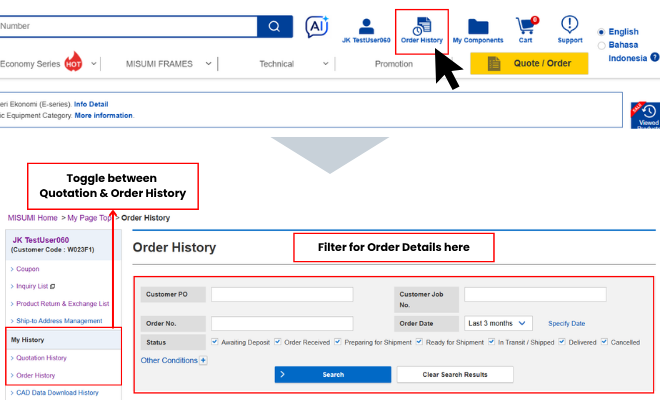Open the shopping Cart icon

(526, 30)
